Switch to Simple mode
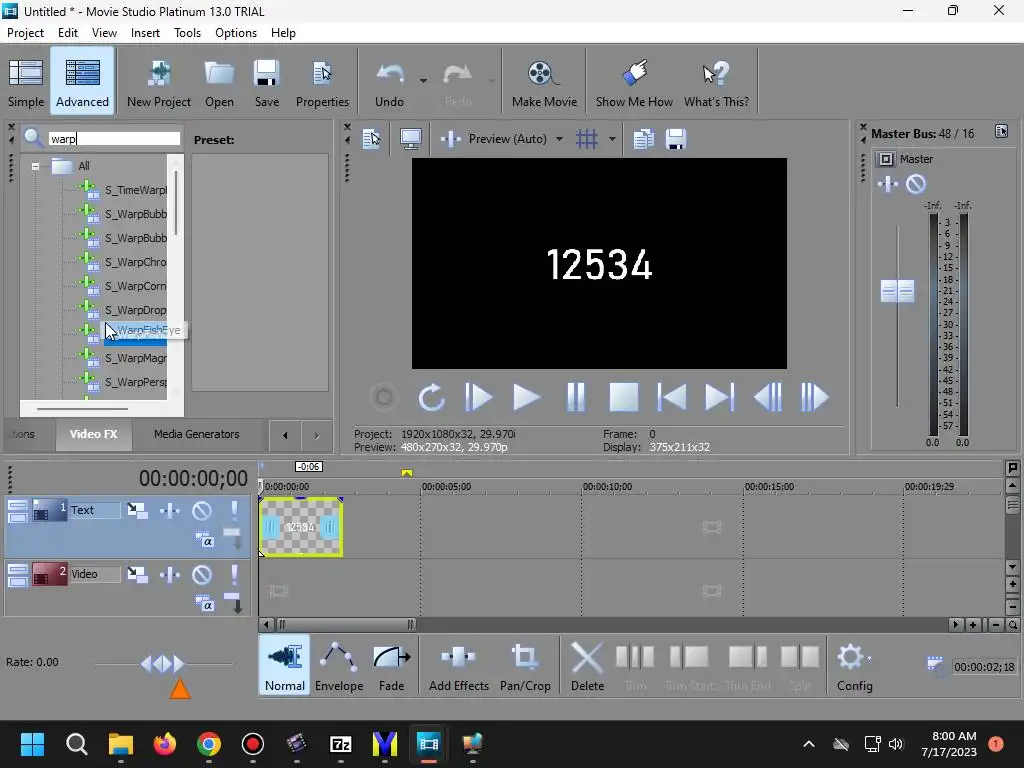The width and height of the screenshot is (1024, 768). point(26,83)
